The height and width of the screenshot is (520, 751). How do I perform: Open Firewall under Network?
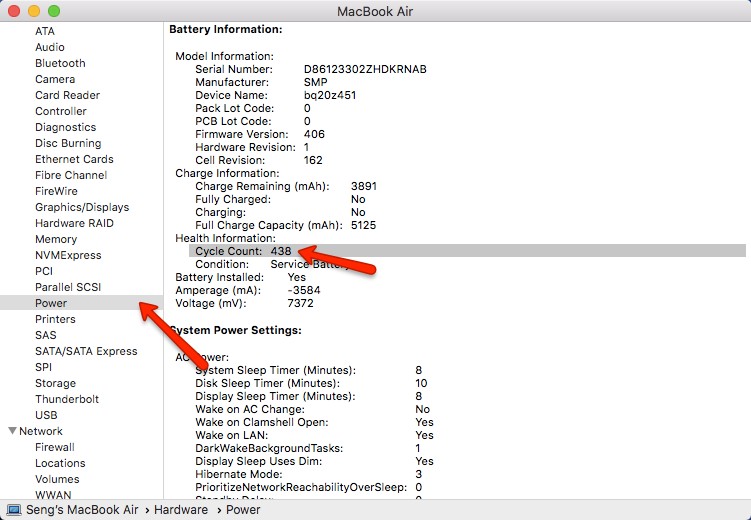tap(55, 447)
